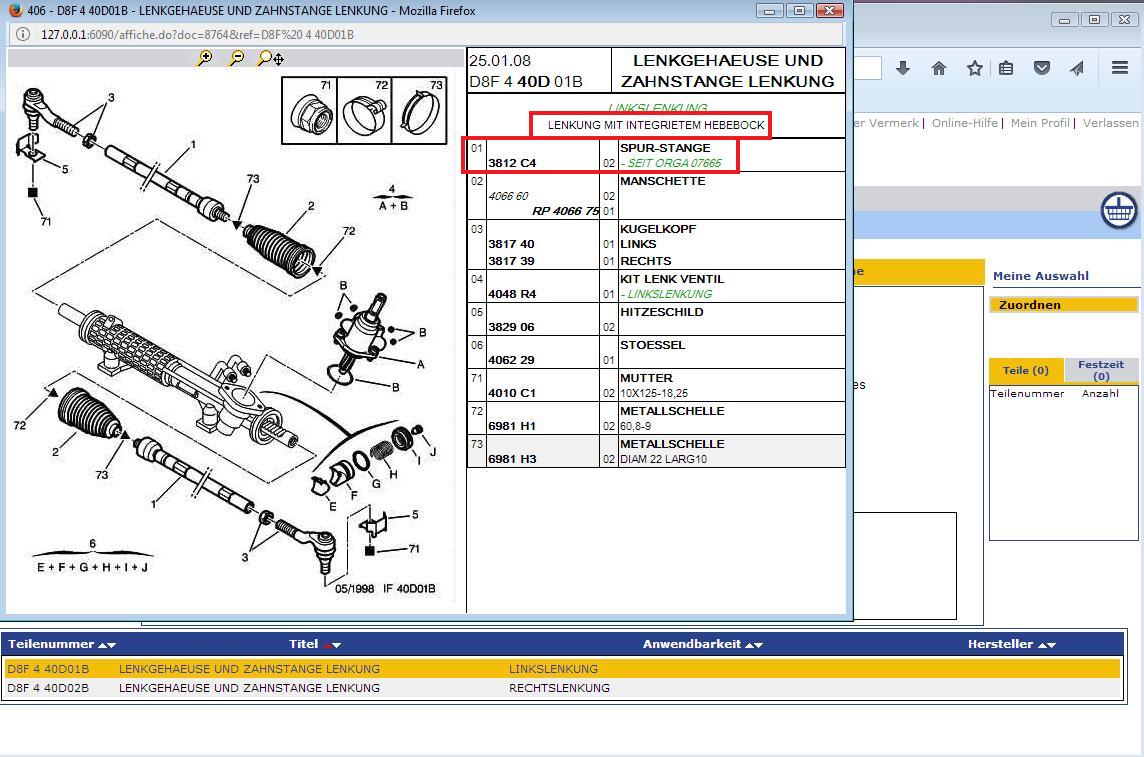Show bookmarks list icon in toolbar
This screenshot has height=757, width=1144.
pos(1006,68)
